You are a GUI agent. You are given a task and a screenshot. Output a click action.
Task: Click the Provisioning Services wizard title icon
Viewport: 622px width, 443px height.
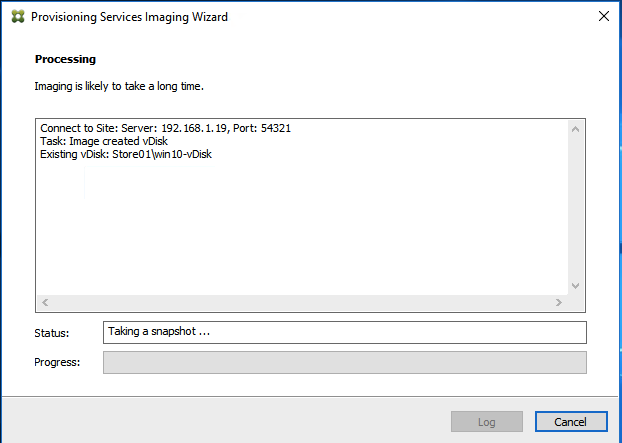pyautogui.click(x=18, y=17)
